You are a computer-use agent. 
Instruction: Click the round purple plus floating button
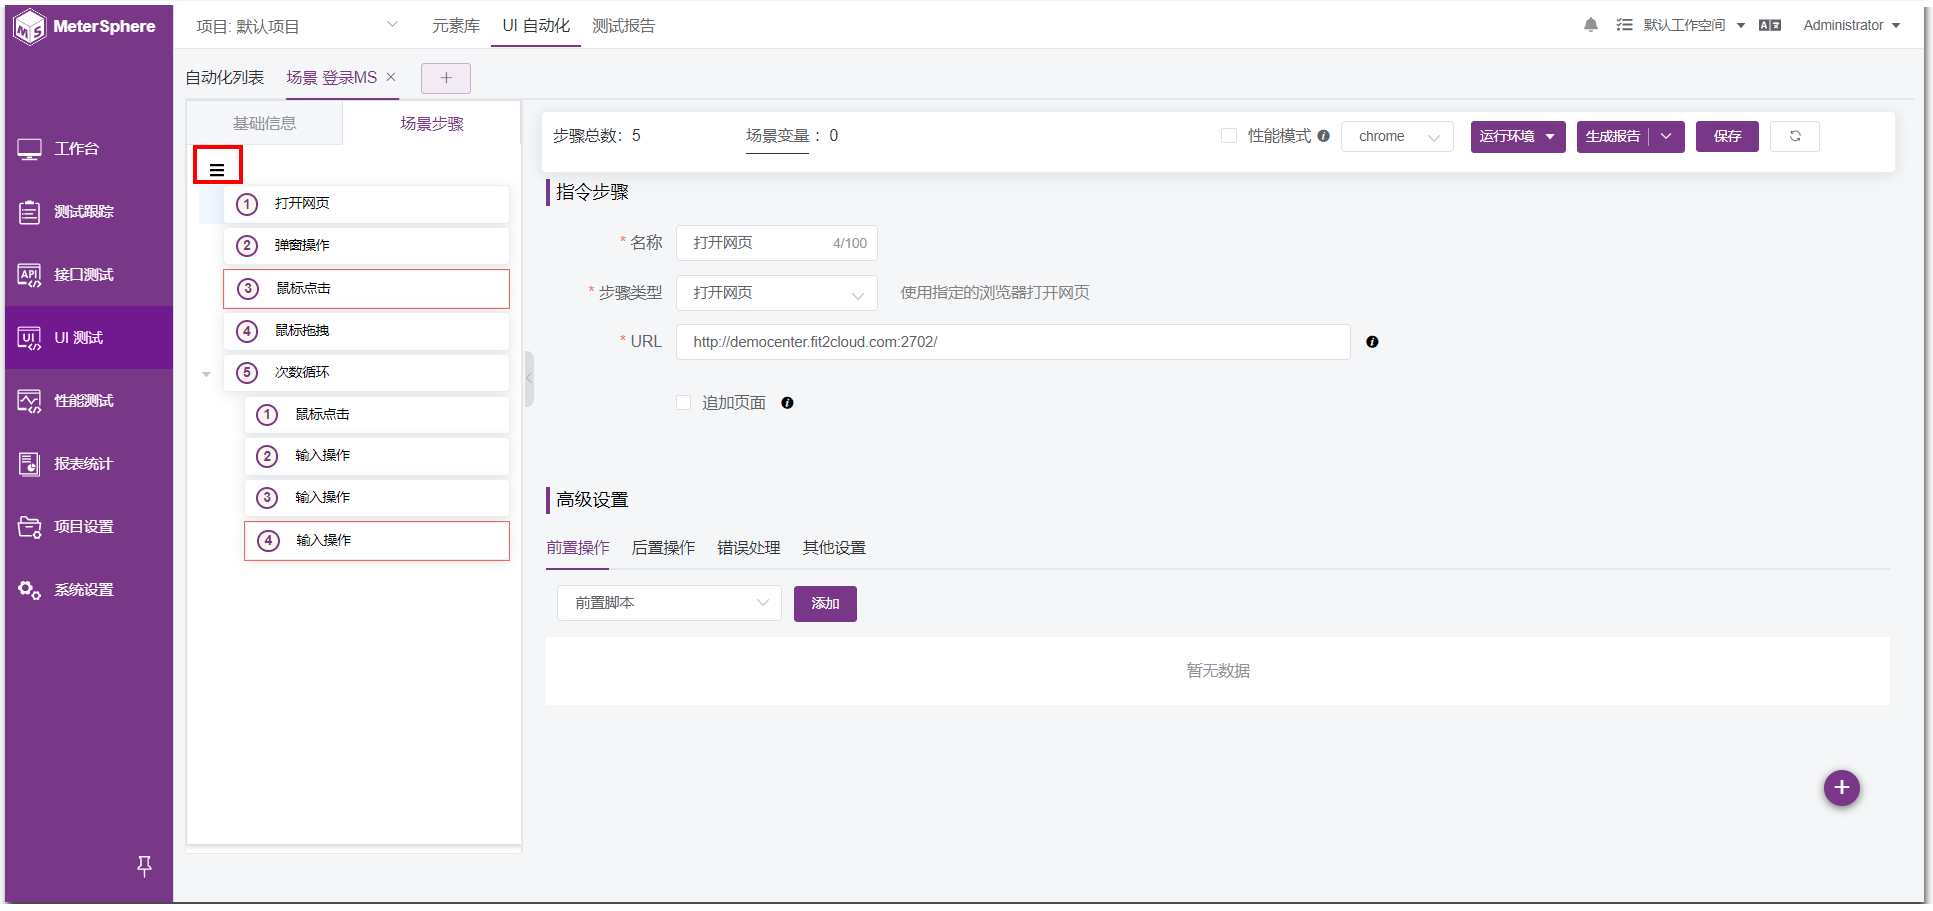tap(1841, 788)
